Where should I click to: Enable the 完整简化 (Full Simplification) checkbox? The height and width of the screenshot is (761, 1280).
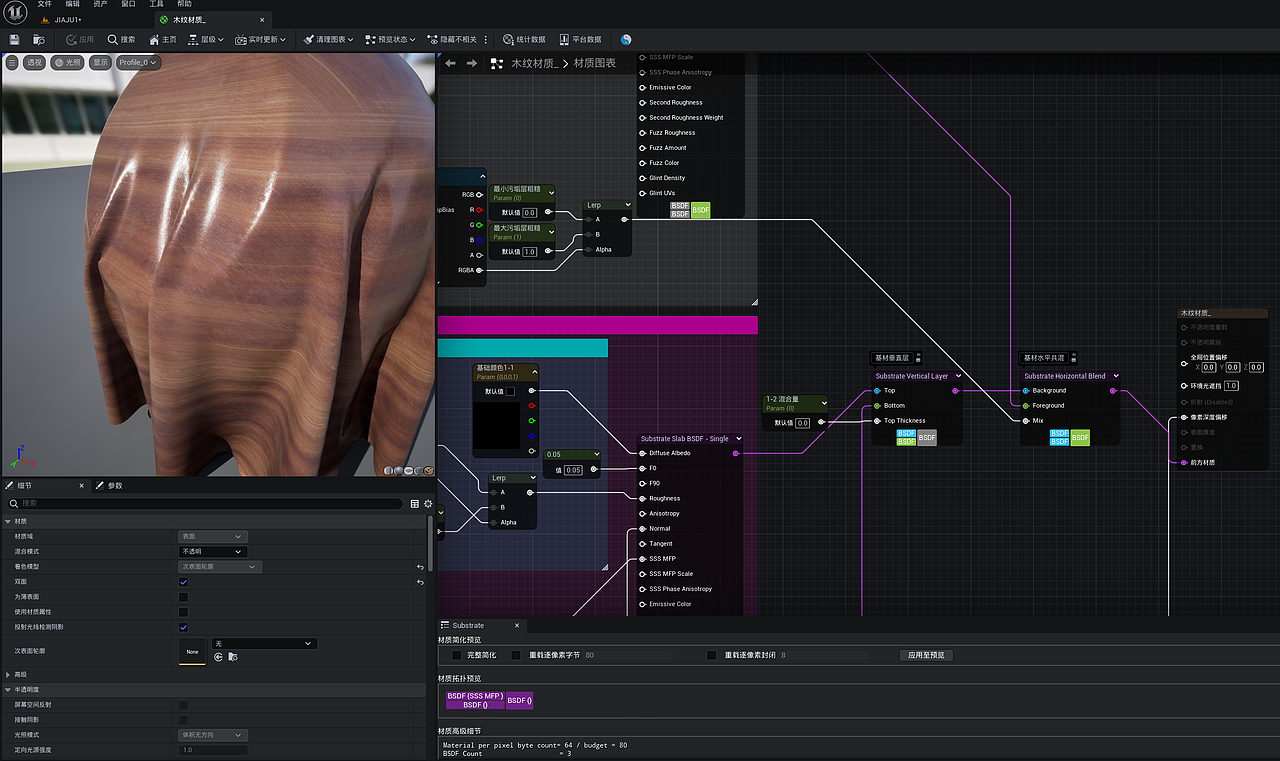457,655
